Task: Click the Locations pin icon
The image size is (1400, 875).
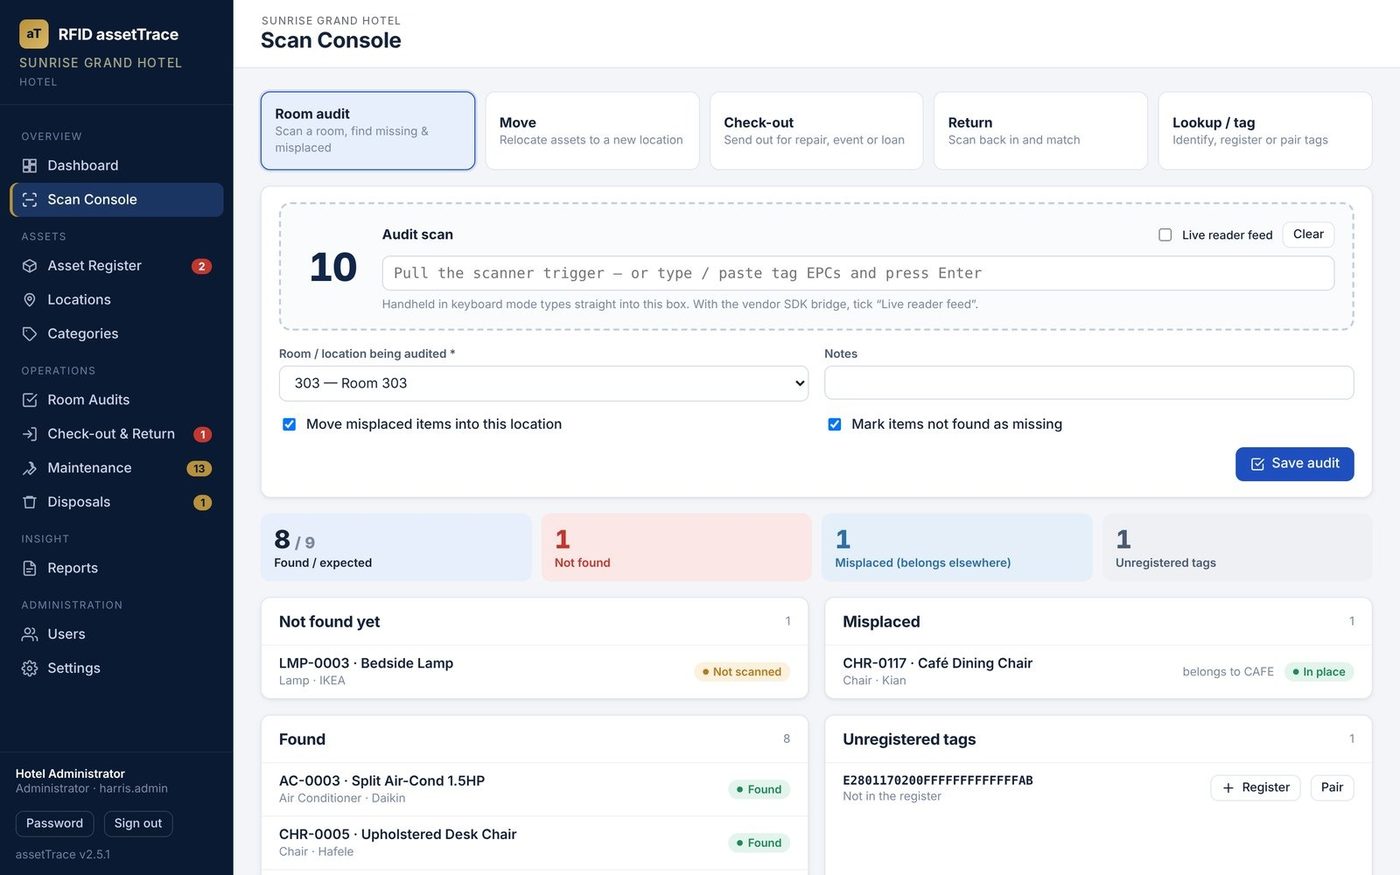Action: [29, 300]
